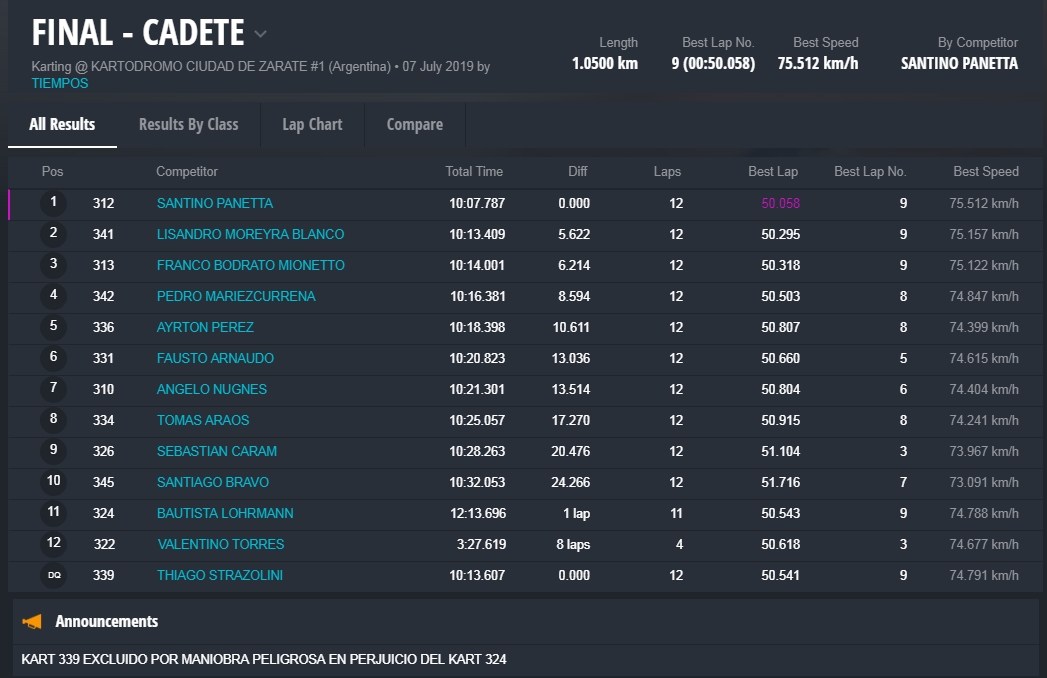This screenshot has width=1047, height=678.
Task: Click the Best Lap column header
Action: (x=773, y=171)
